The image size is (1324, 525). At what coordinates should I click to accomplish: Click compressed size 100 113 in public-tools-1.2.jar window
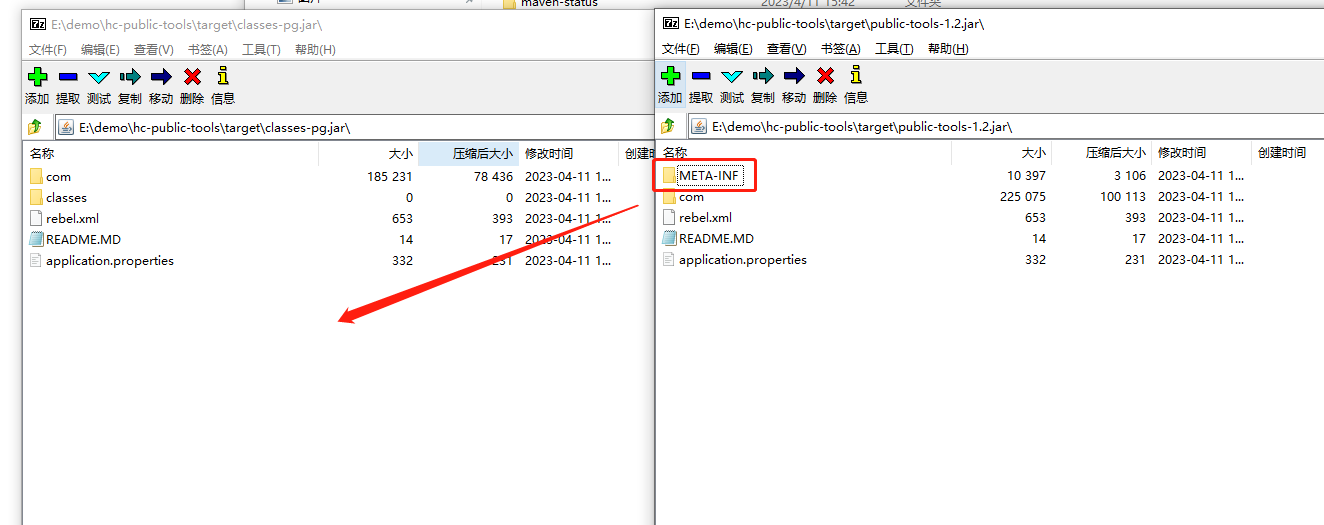click(1123, 197)
